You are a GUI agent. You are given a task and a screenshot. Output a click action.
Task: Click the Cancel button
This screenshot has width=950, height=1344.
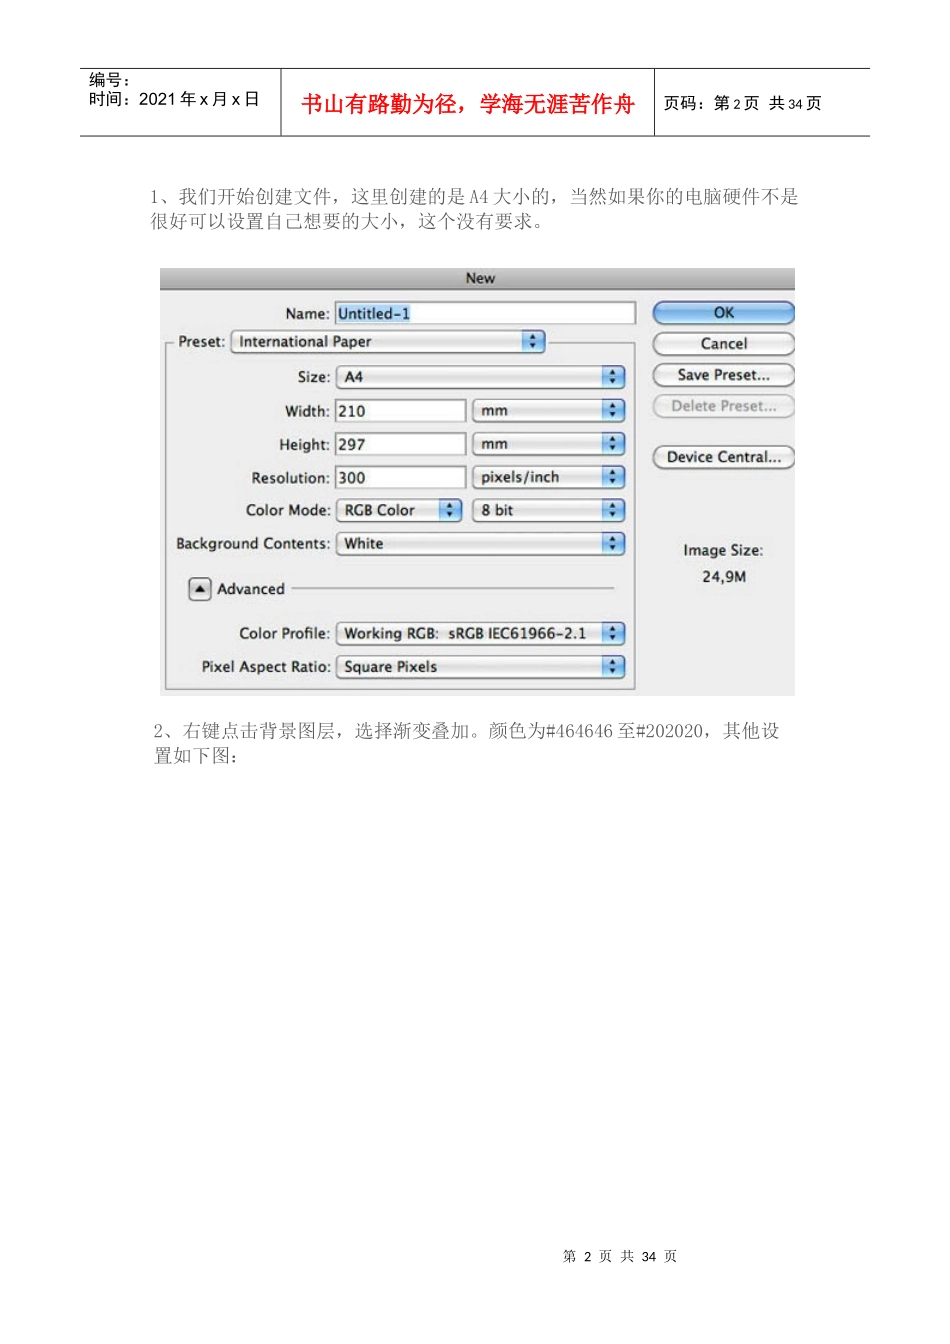pos(723,344)
